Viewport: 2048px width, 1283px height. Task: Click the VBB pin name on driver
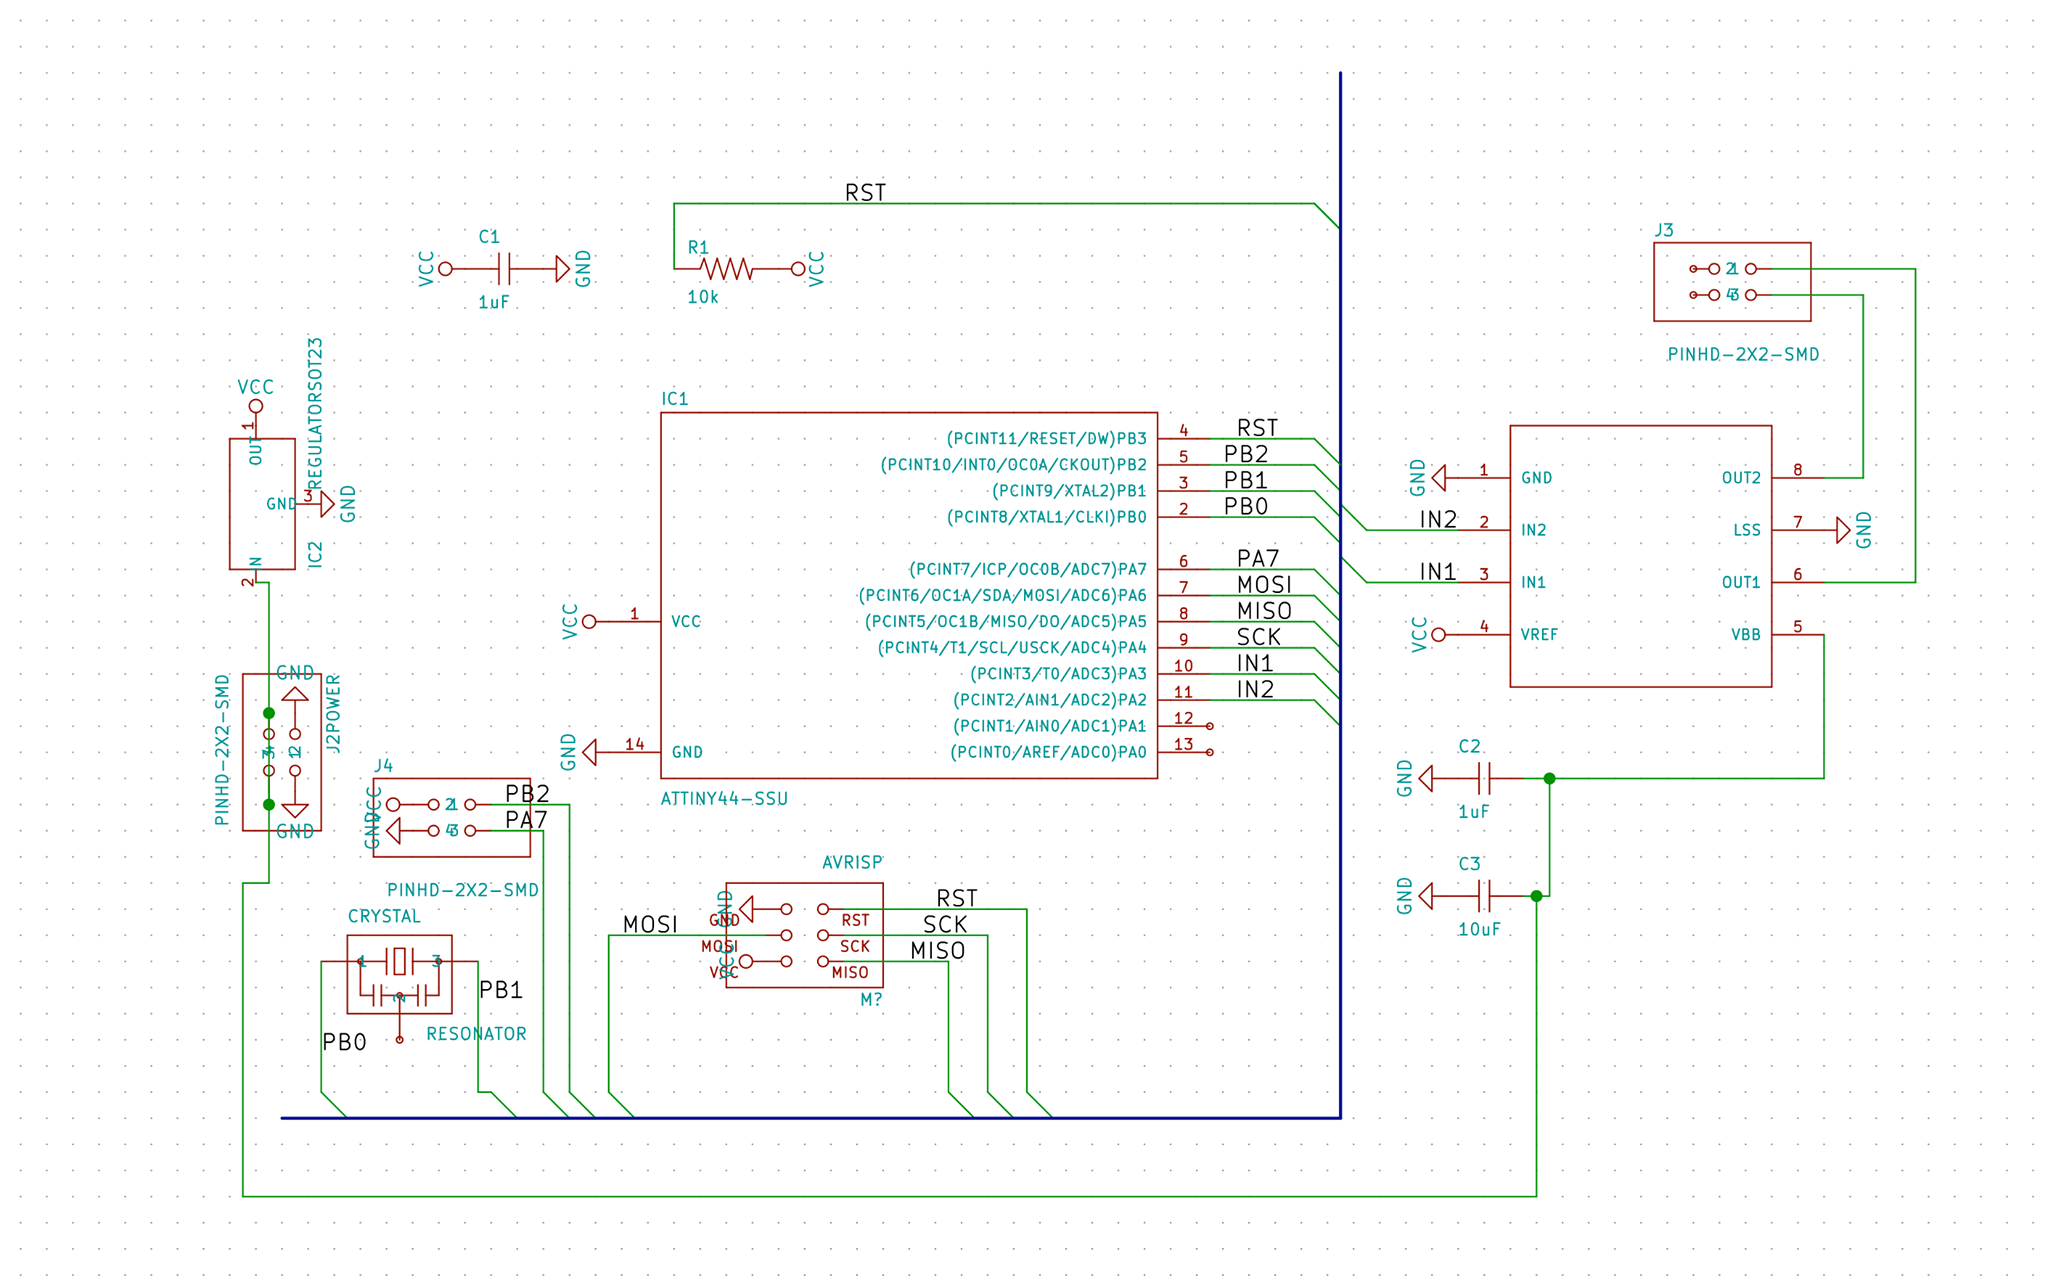pos(1746,634)
